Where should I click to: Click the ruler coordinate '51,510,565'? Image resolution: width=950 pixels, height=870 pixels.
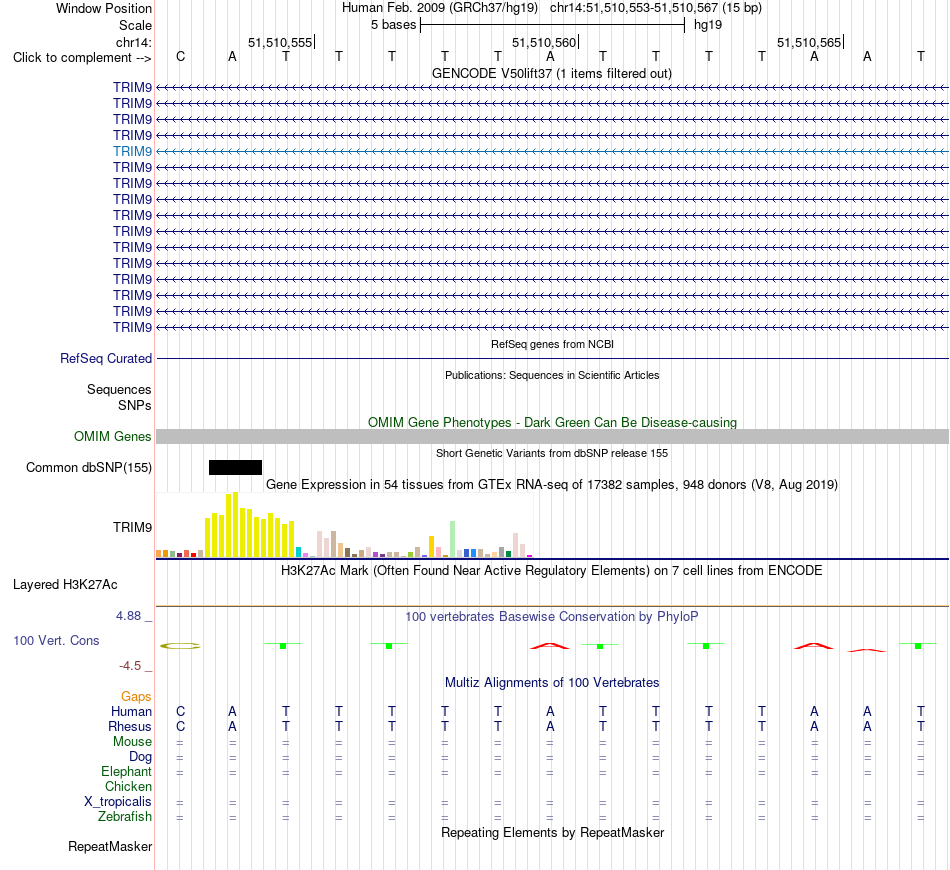pyautogui.click(x=809, y=42)
